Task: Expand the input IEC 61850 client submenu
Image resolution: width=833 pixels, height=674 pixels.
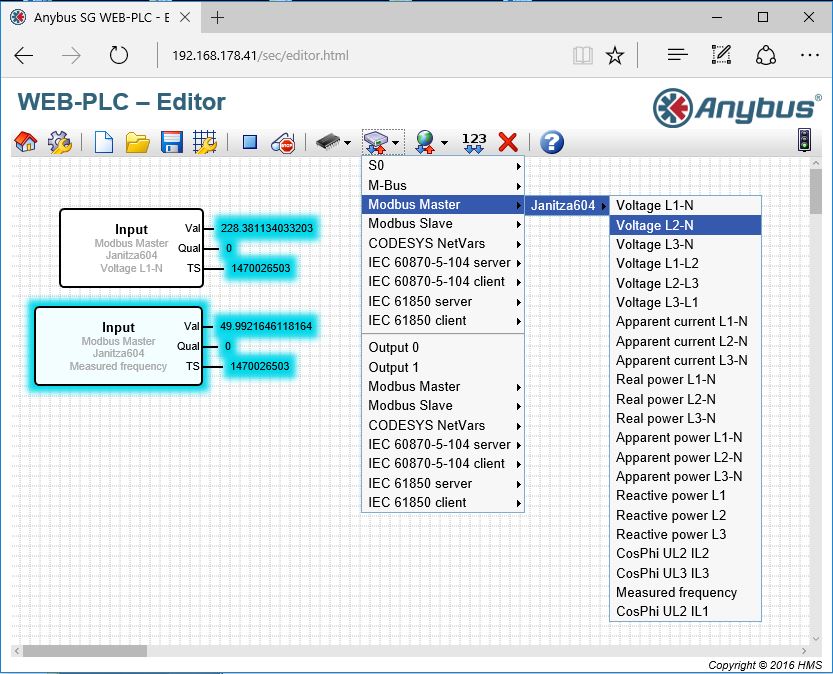Action: [x=443, y=320]
